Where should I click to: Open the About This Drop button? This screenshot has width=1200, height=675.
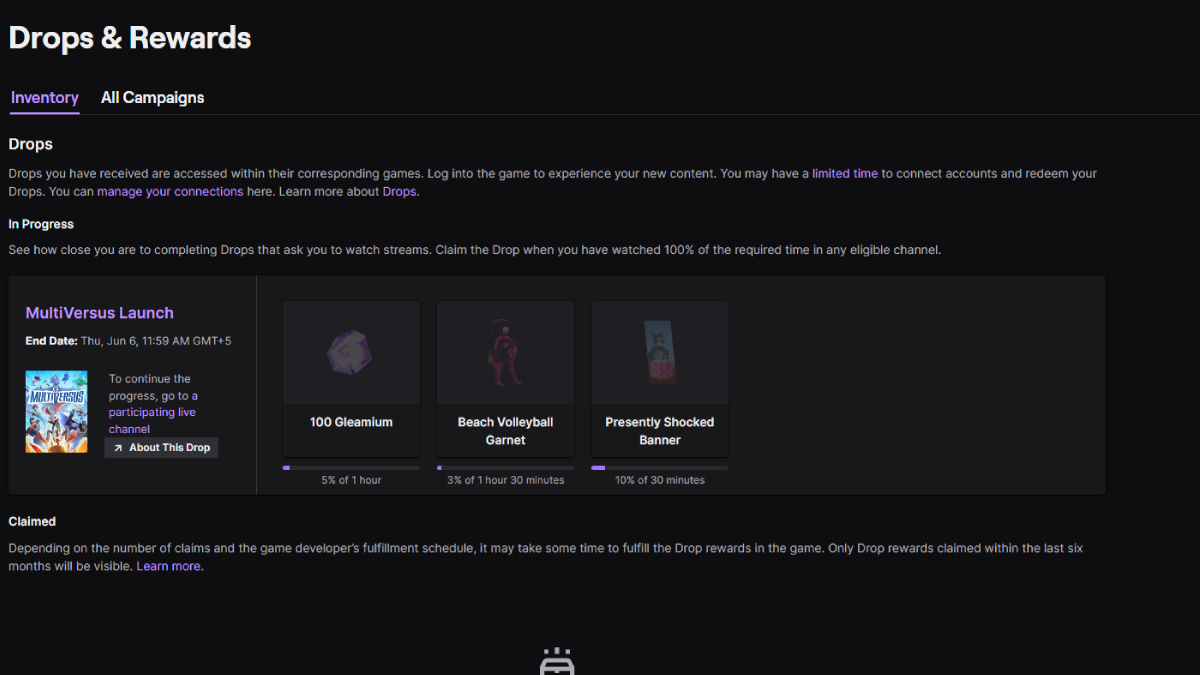coord(161,447)
